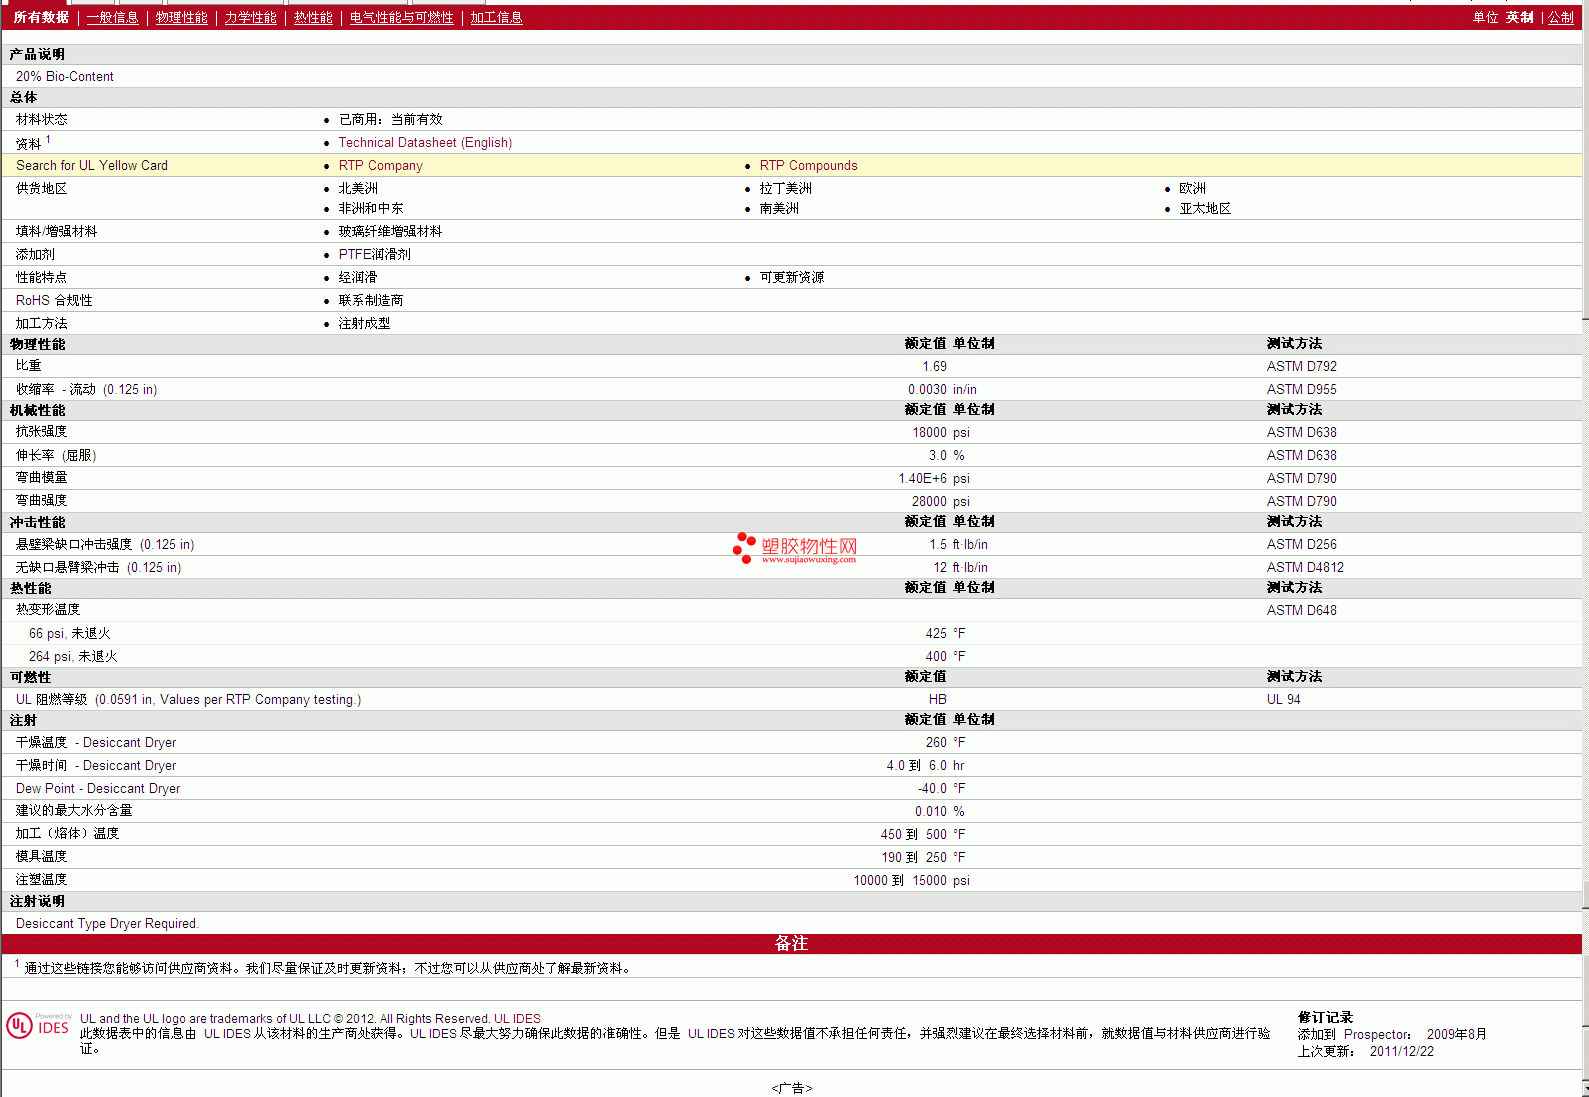1589x1097 pixels.
Task: Click the shrinkage value 0.0030
Action: pos(927,389)
